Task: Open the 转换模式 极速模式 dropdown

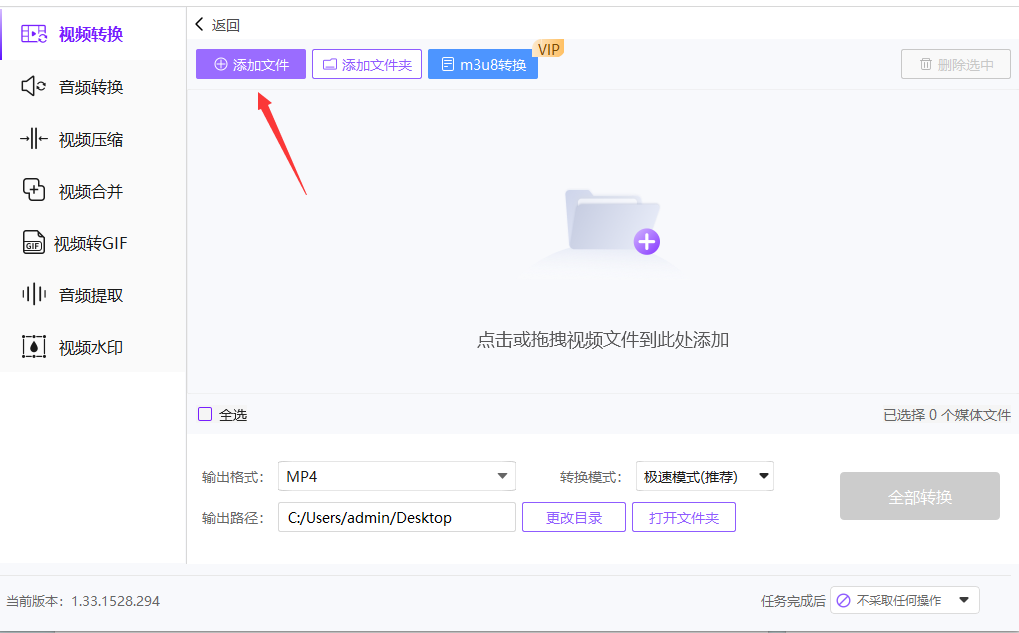Action: tap(704, 476)
